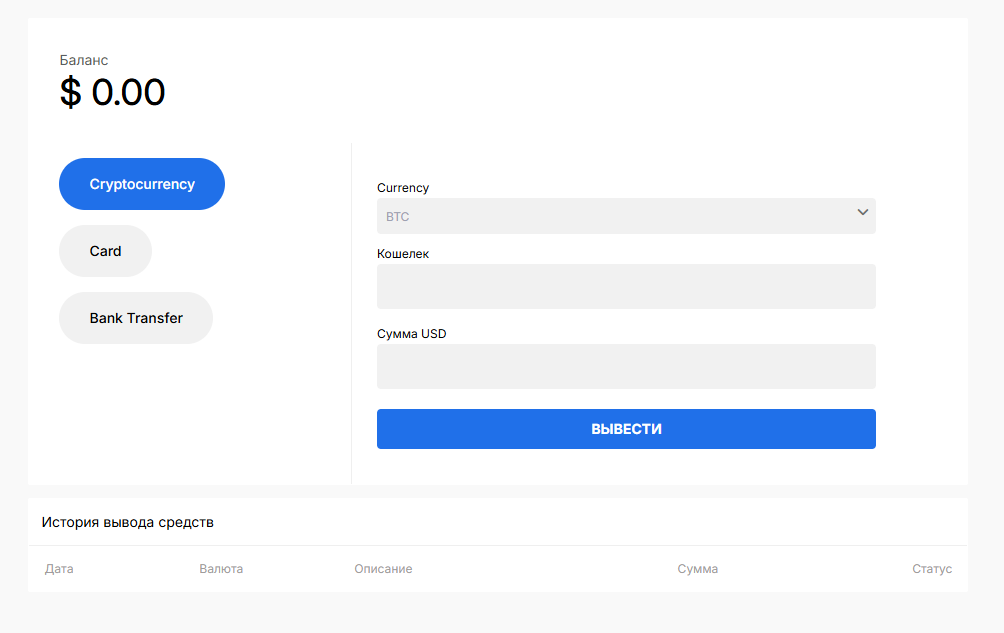Choose the Bank Transfer withdrawal method
The height and width of the screenshot is (633, 1004).
[136, 318]
